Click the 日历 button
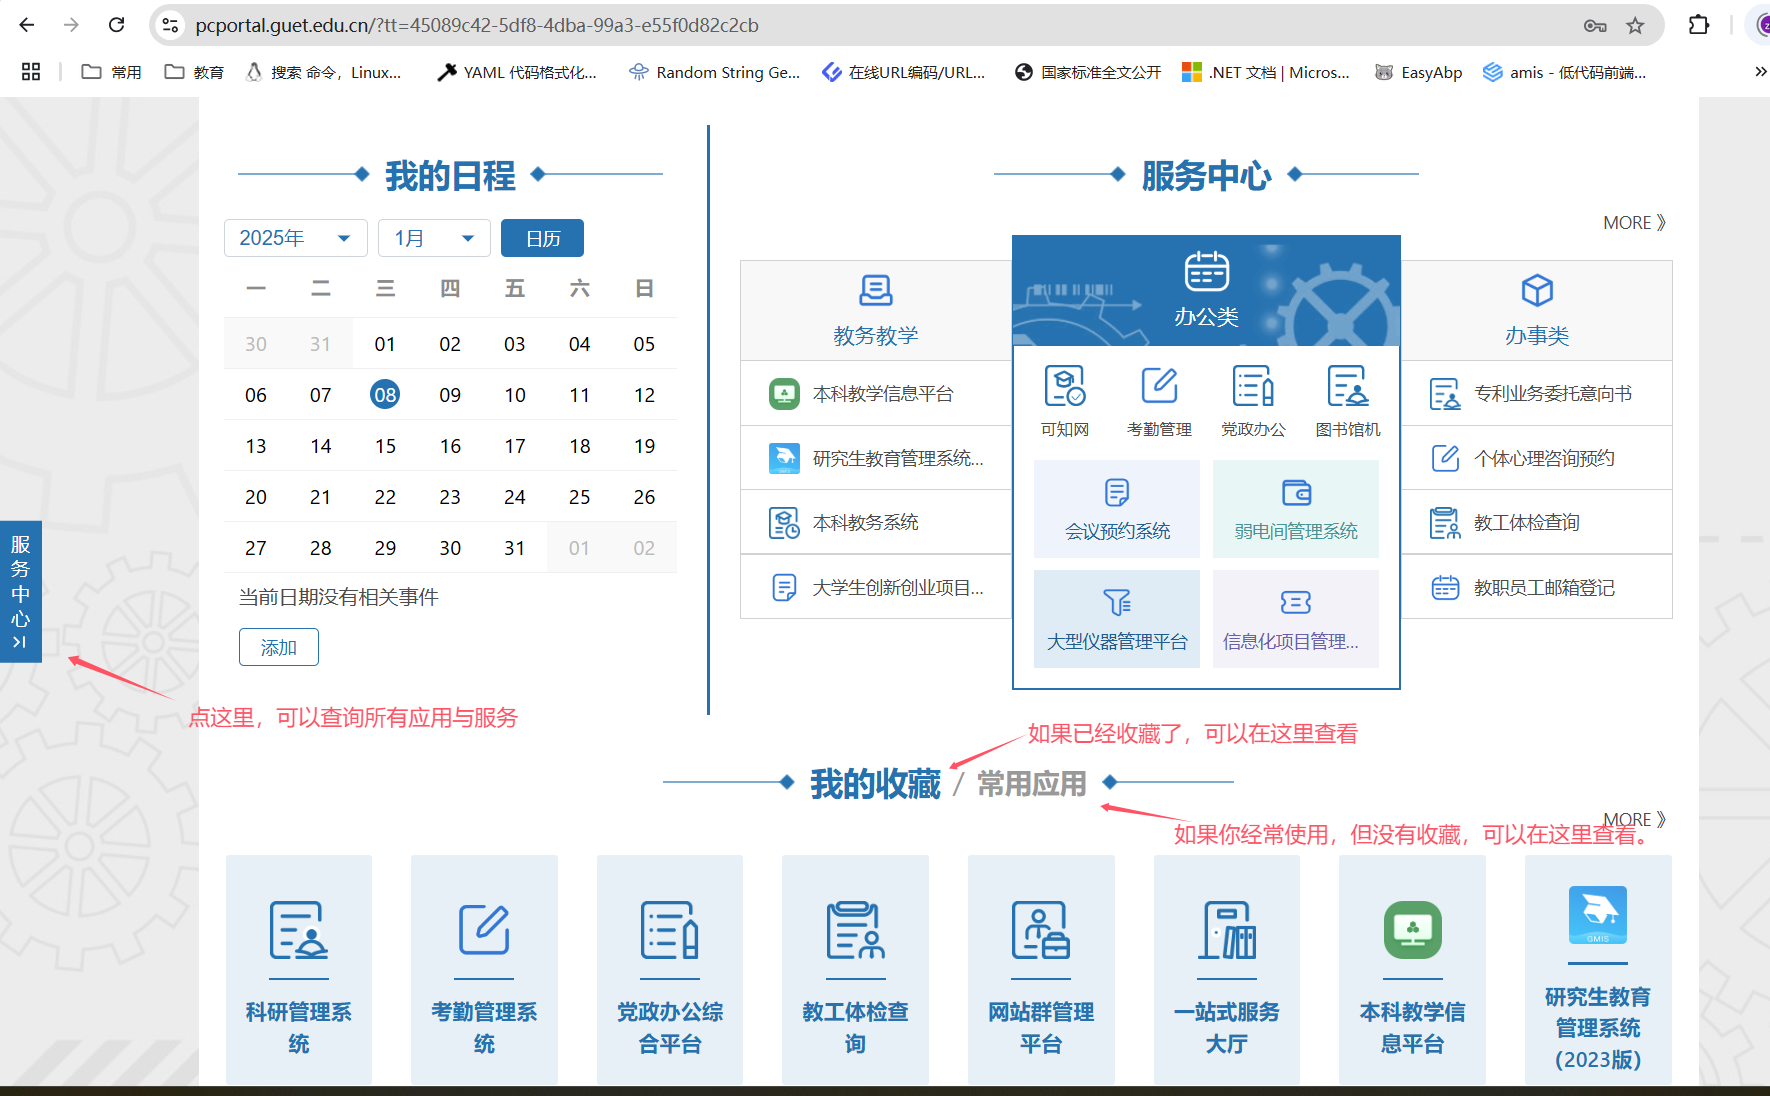 pos(542,238)
